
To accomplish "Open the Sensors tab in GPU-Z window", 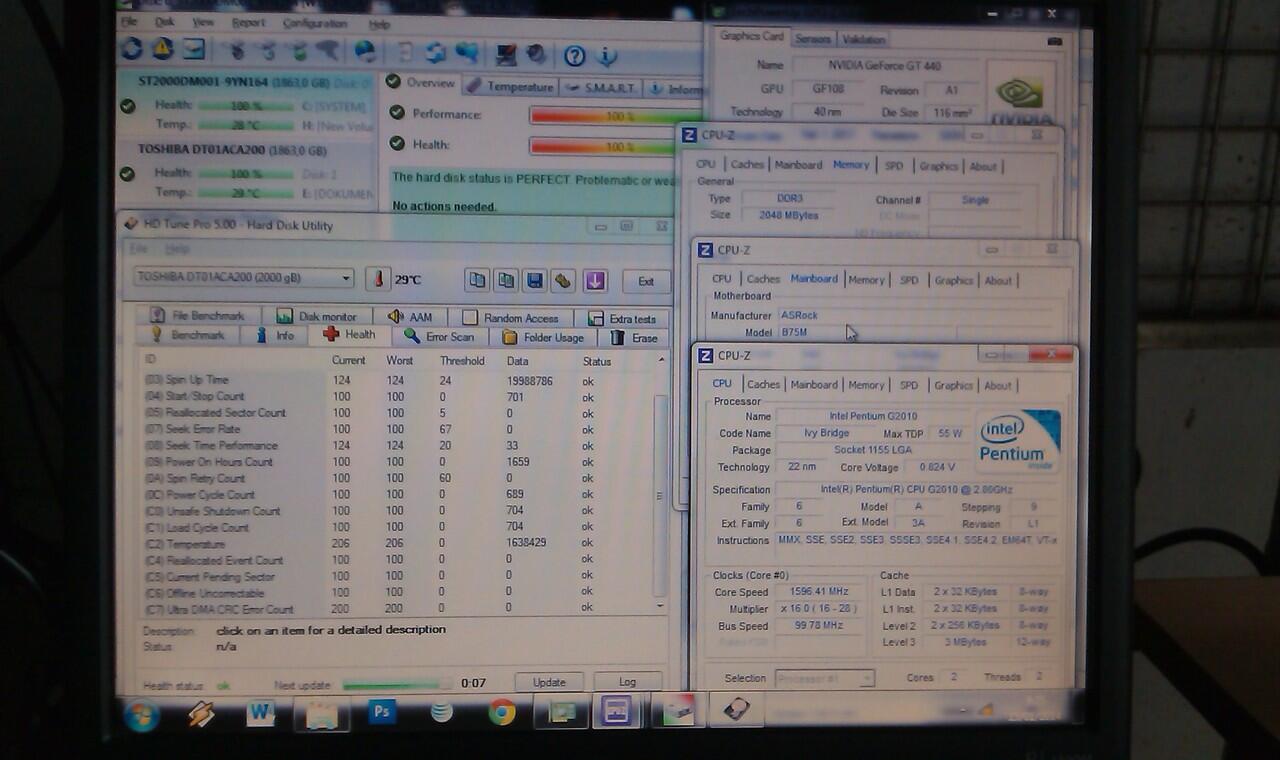I will point(812,40).
